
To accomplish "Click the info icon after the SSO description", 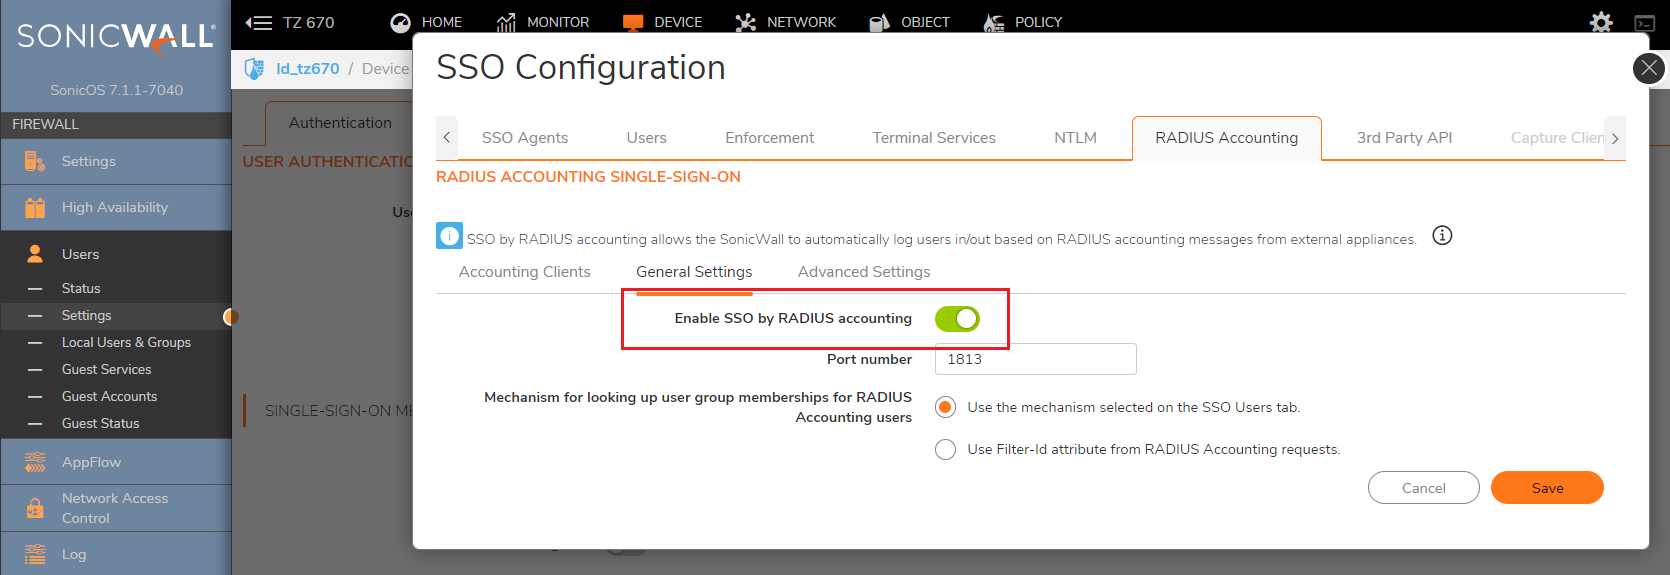I will tap(1442, 236).
